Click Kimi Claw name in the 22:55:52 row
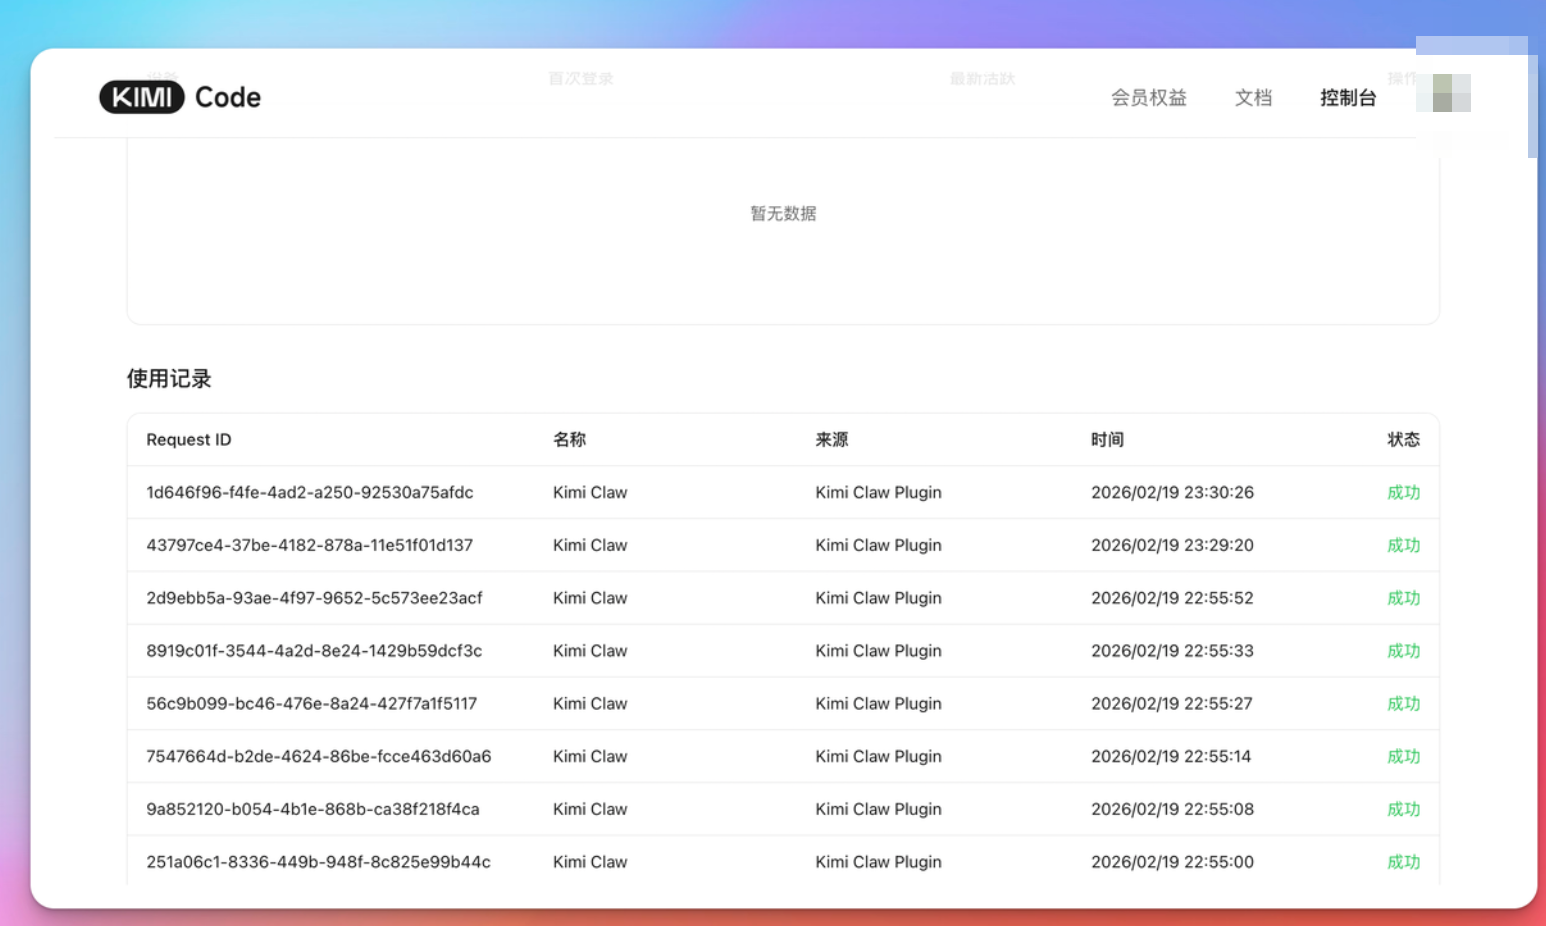The height and width of the screenshot is (926, 1546). coord(590,598)
